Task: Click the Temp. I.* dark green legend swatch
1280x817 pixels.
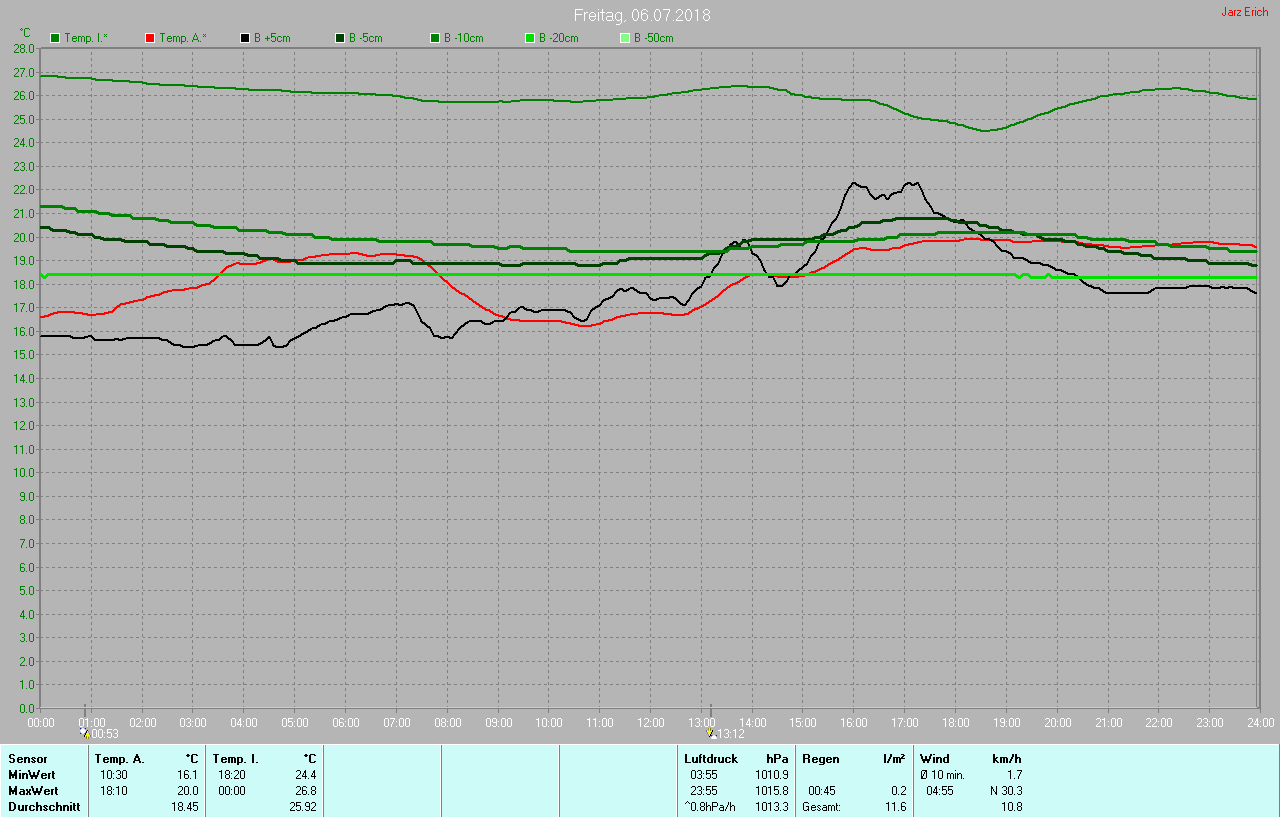Action: 55,38
